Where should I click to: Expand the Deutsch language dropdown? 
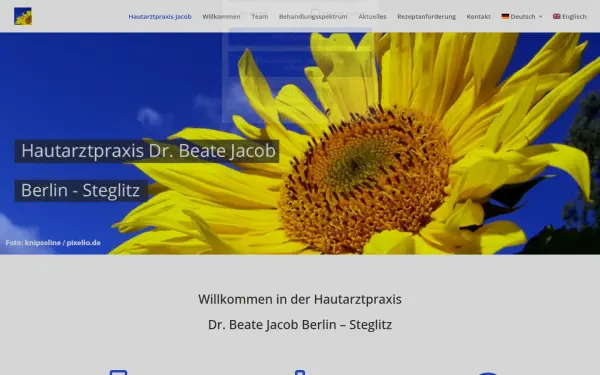coord(522,16)
